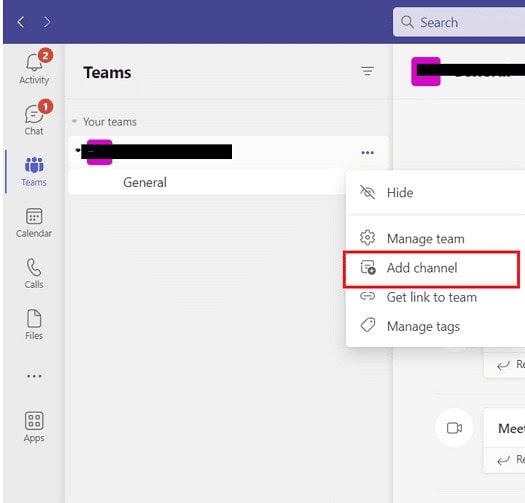This screenshot has width=525, height=503.
Task: Open the Files section
Action: (34, 325)
